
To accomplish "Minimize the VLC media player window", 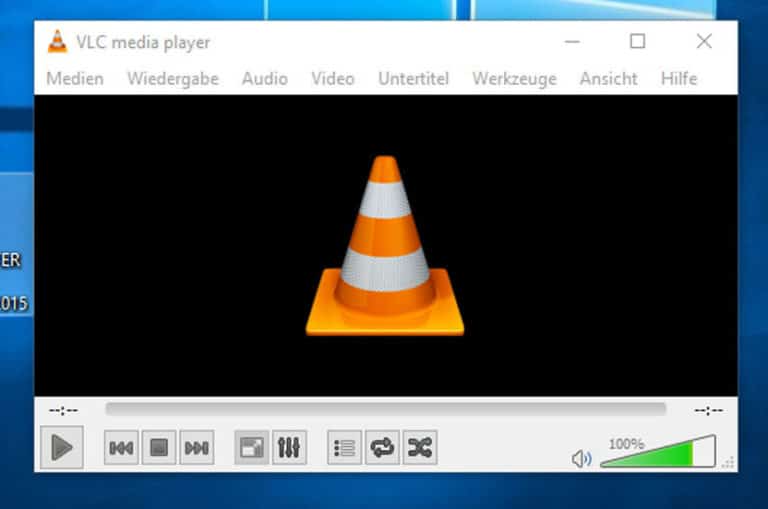I will pos(572,42).
